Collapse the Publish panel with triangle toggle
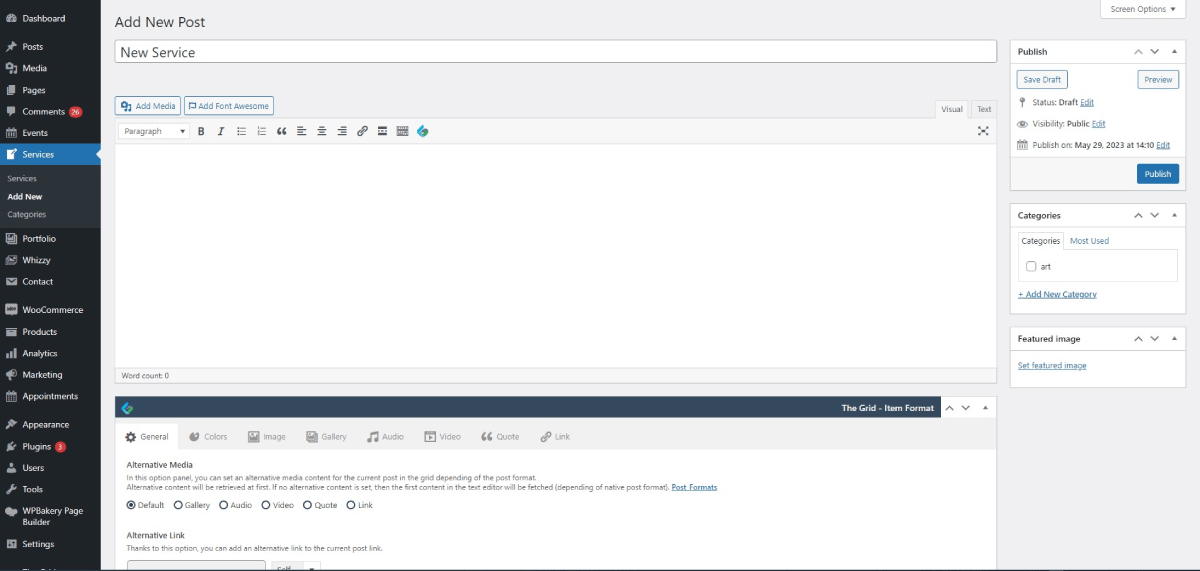 click(1176, 51)
